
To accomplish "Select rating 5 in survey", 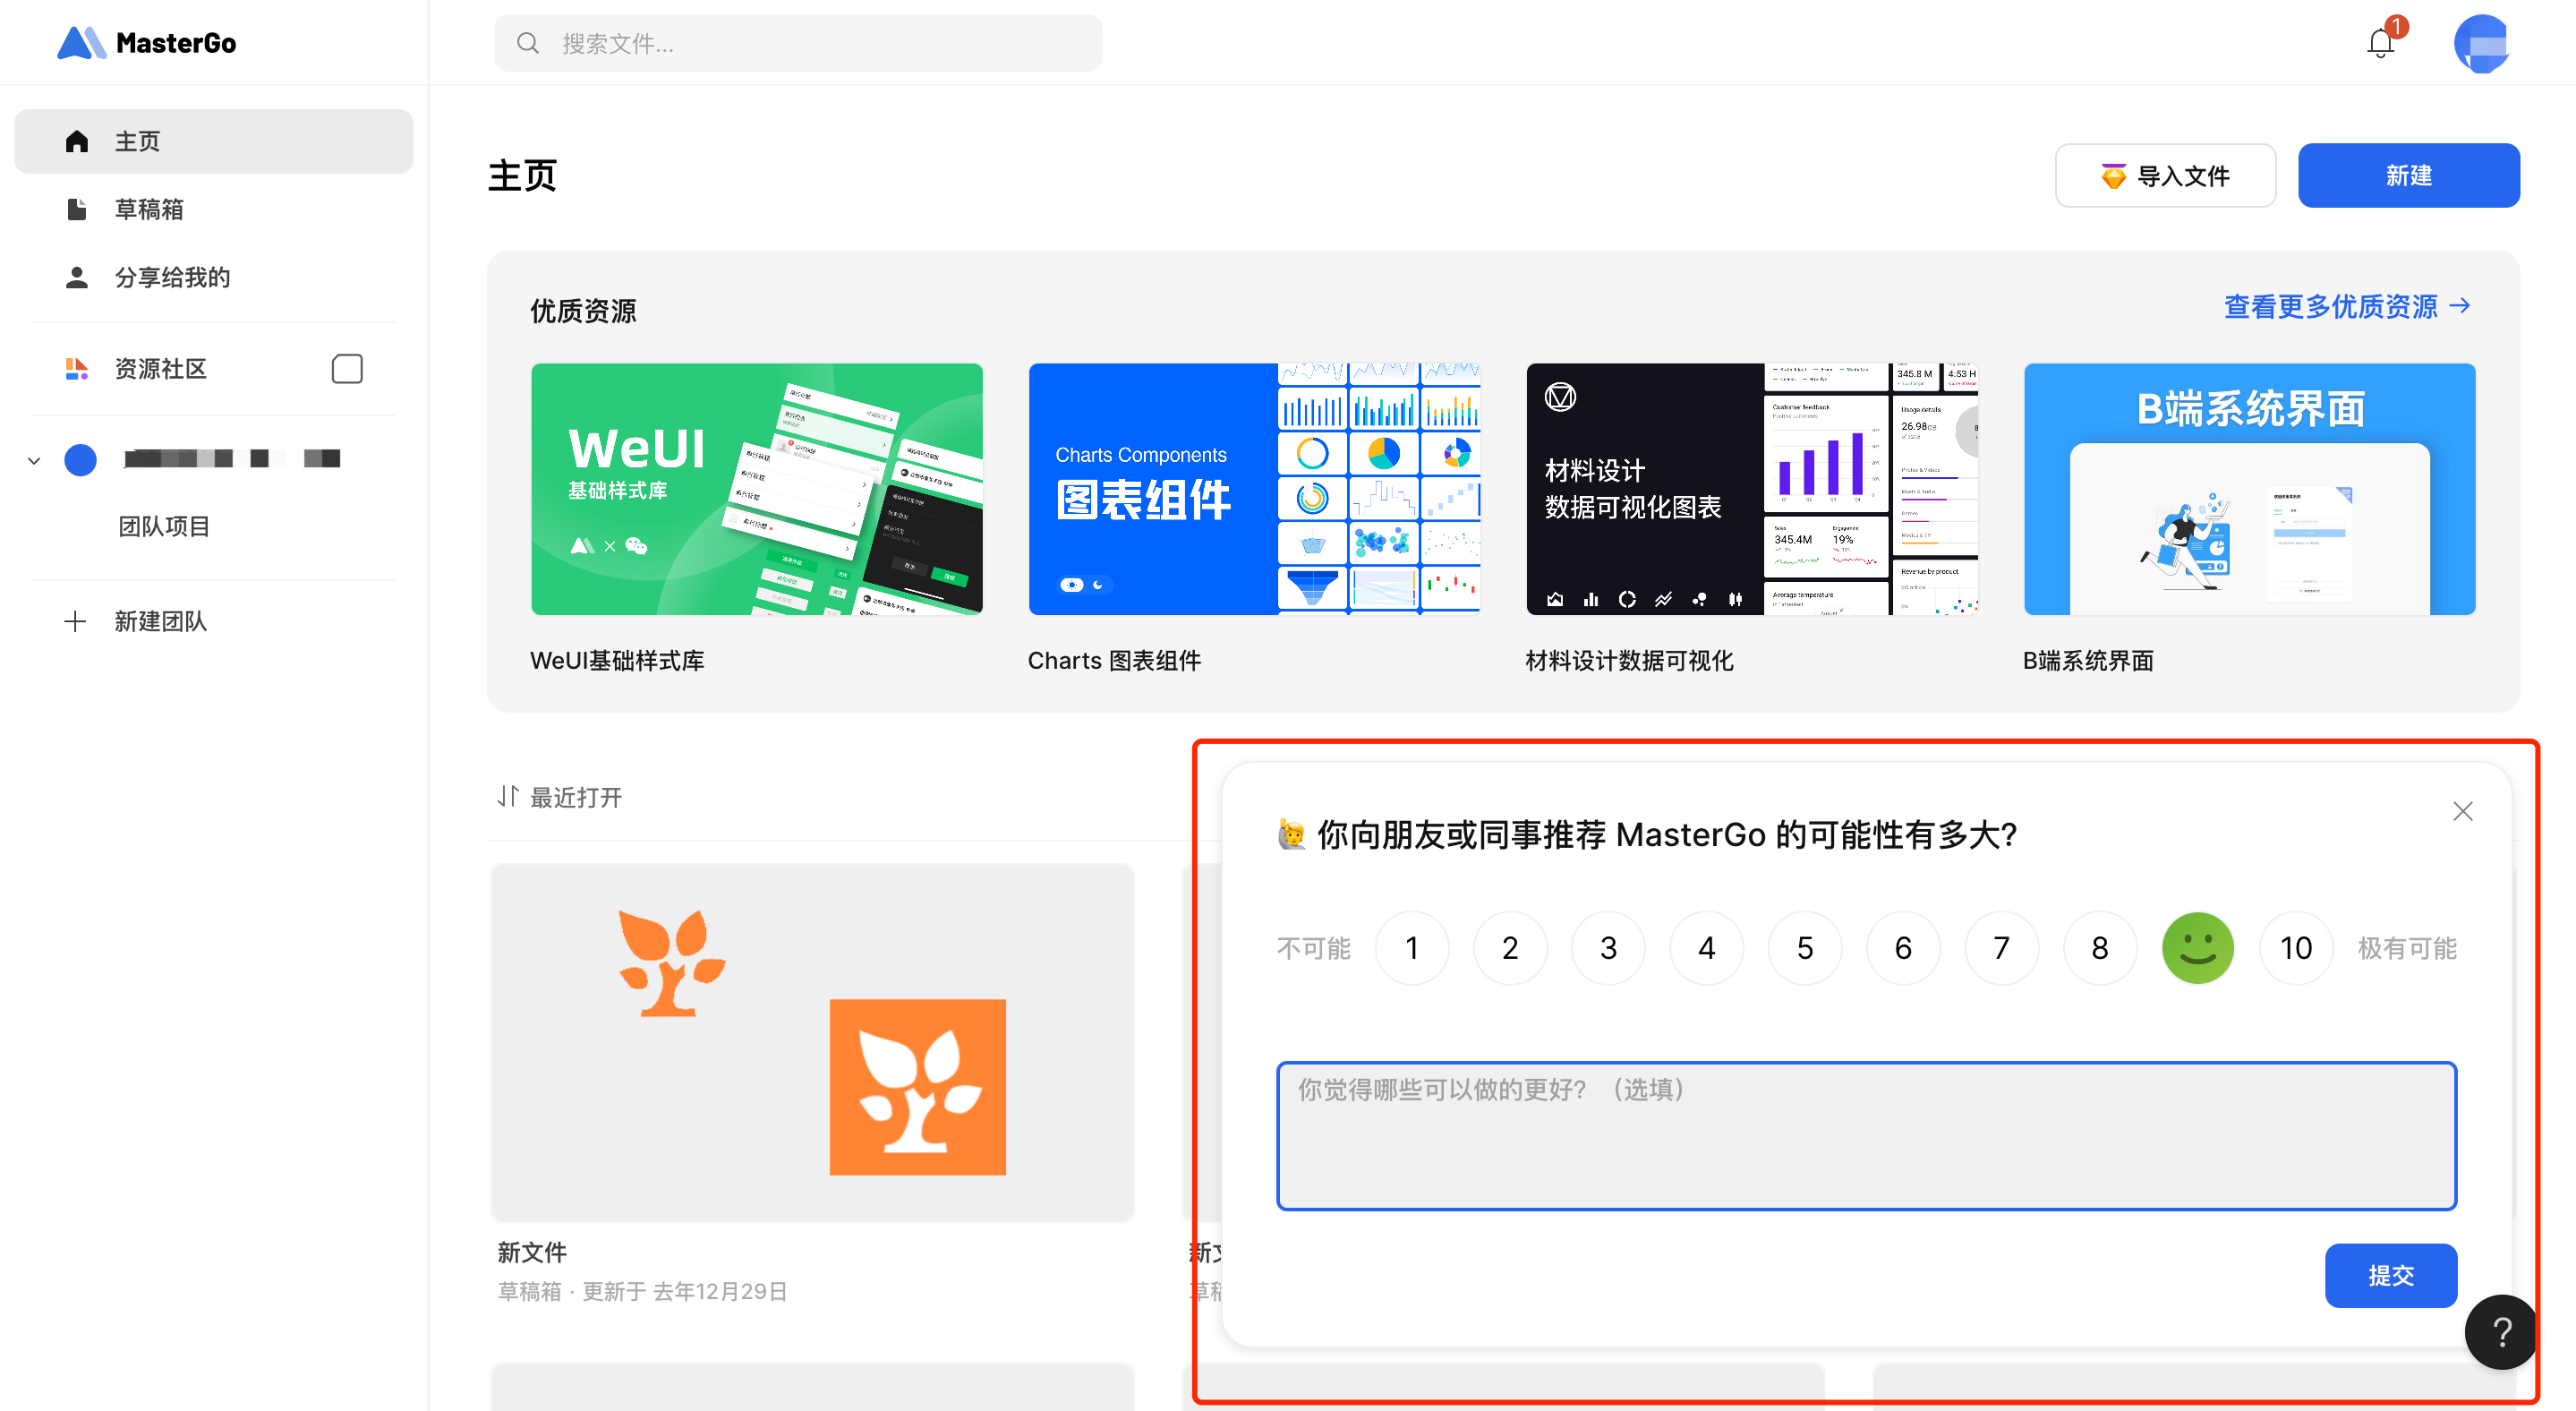I will (1804, 947).
